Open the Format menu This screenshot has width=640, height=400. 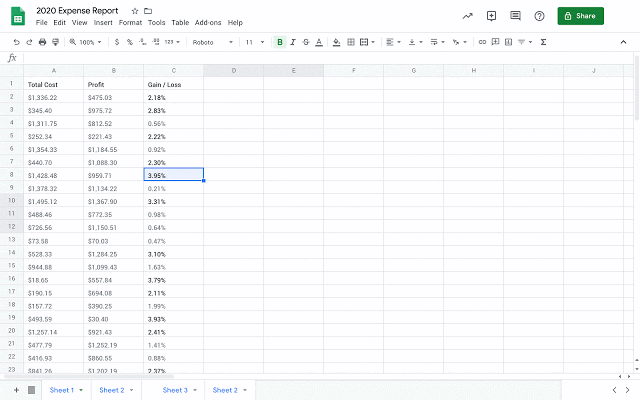click(130, 22)
